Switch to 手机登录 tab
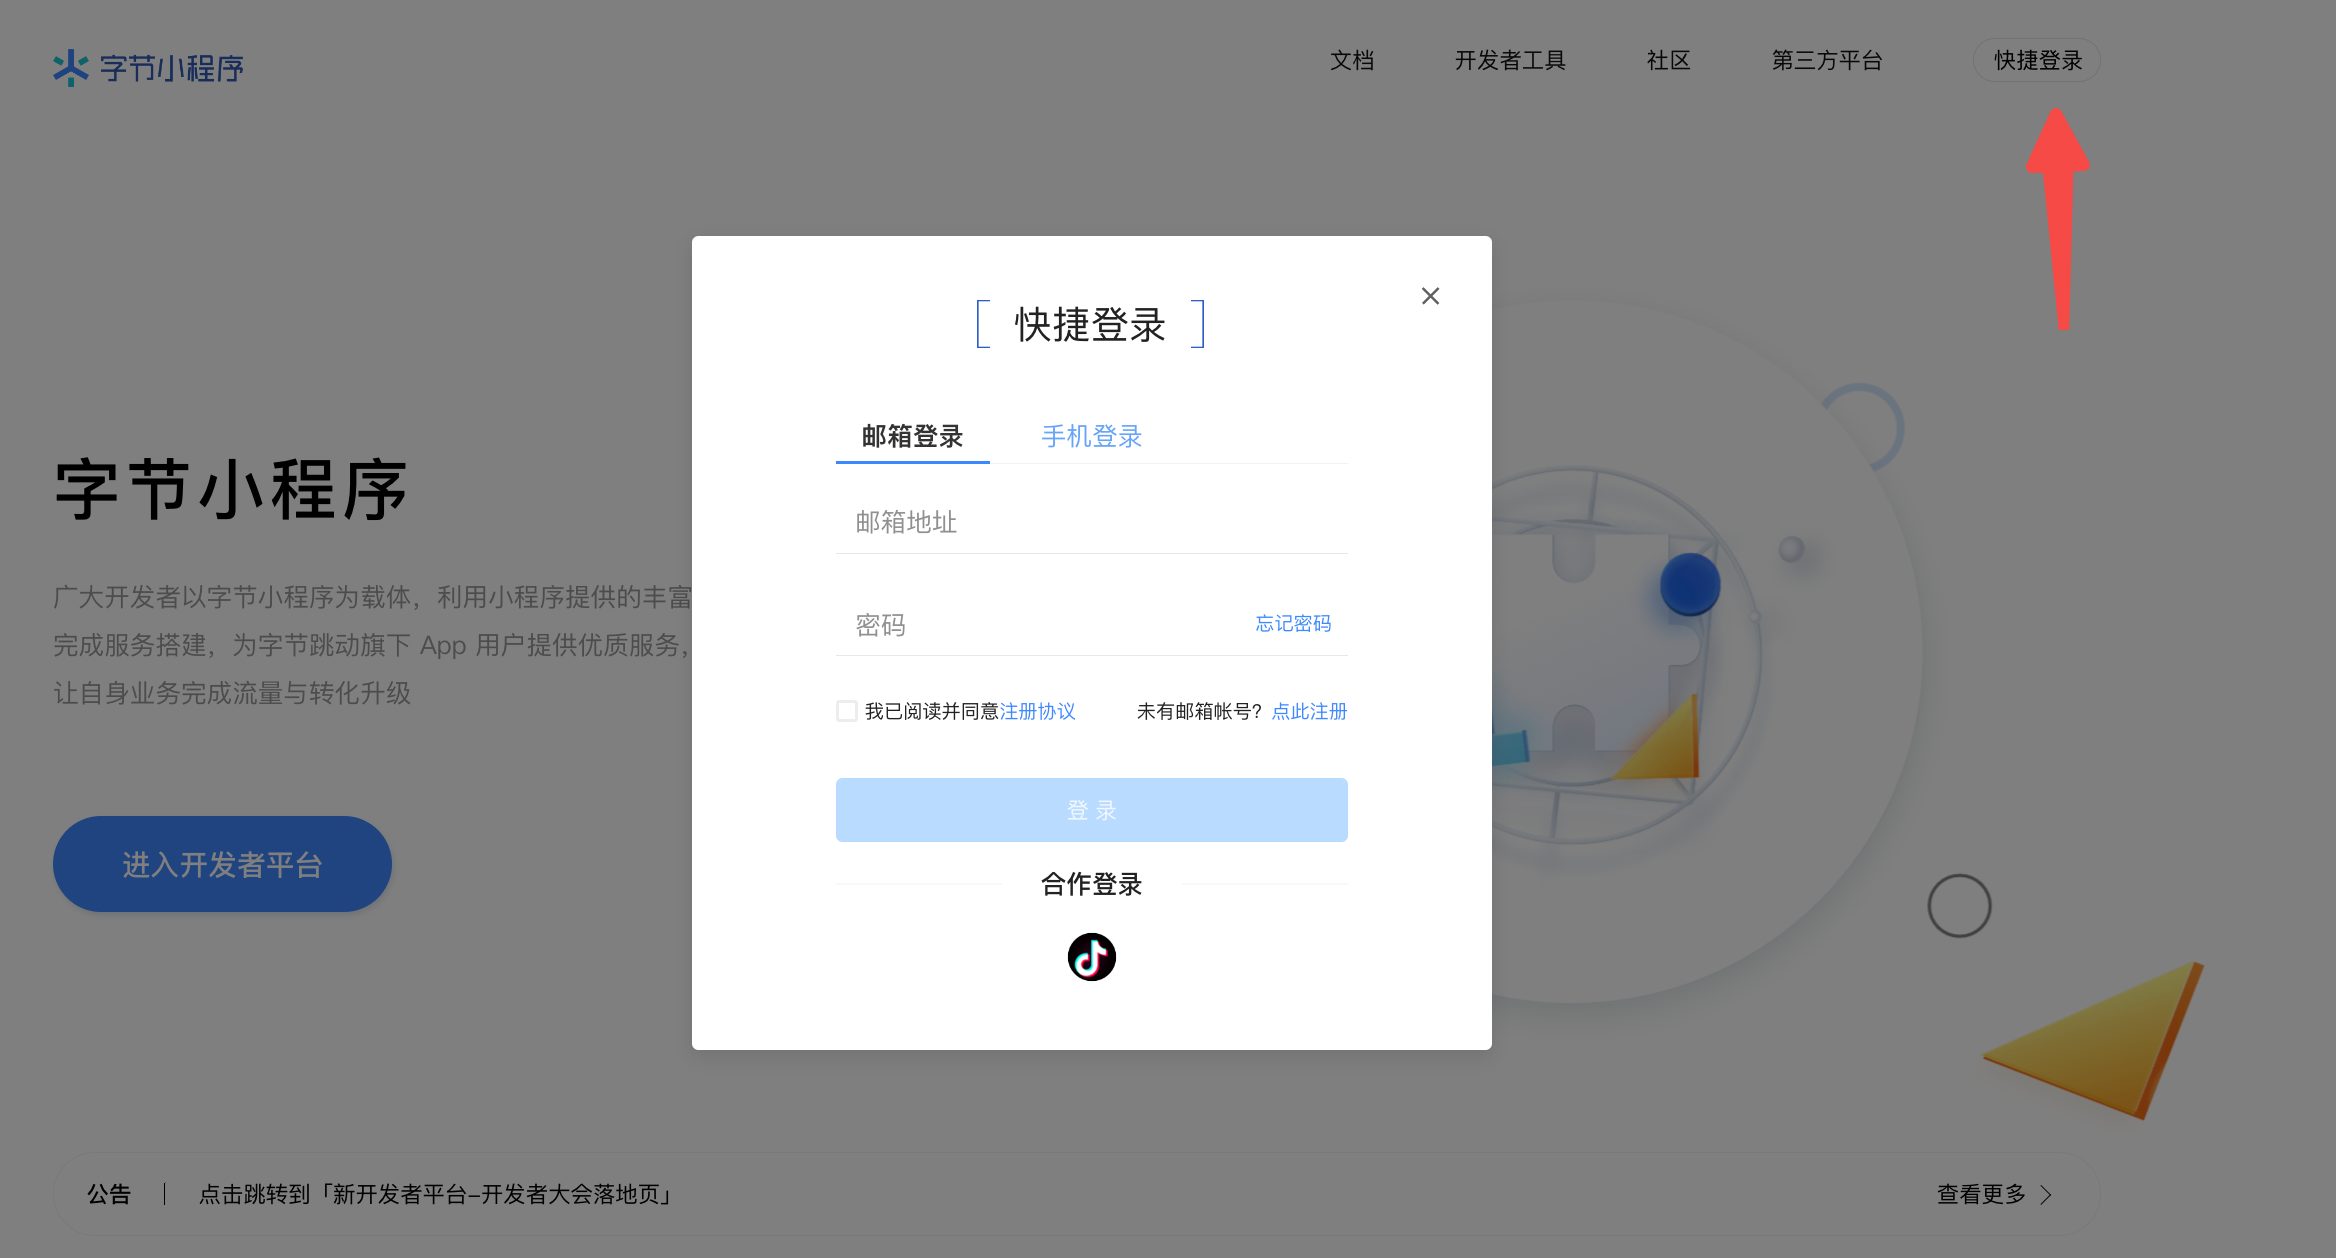Screen dimensions: 2336x1258 point(1091,436)
